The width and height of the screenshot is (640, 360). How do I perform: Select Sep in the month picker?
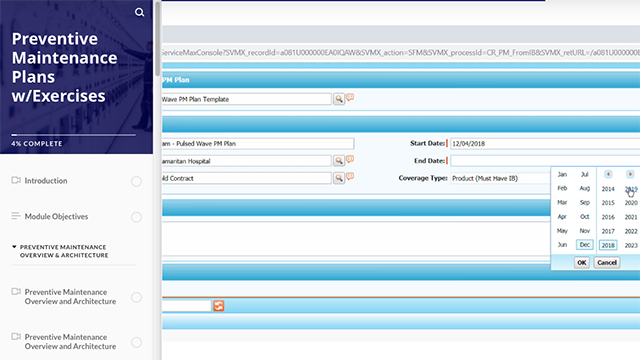tap(584, 202)
